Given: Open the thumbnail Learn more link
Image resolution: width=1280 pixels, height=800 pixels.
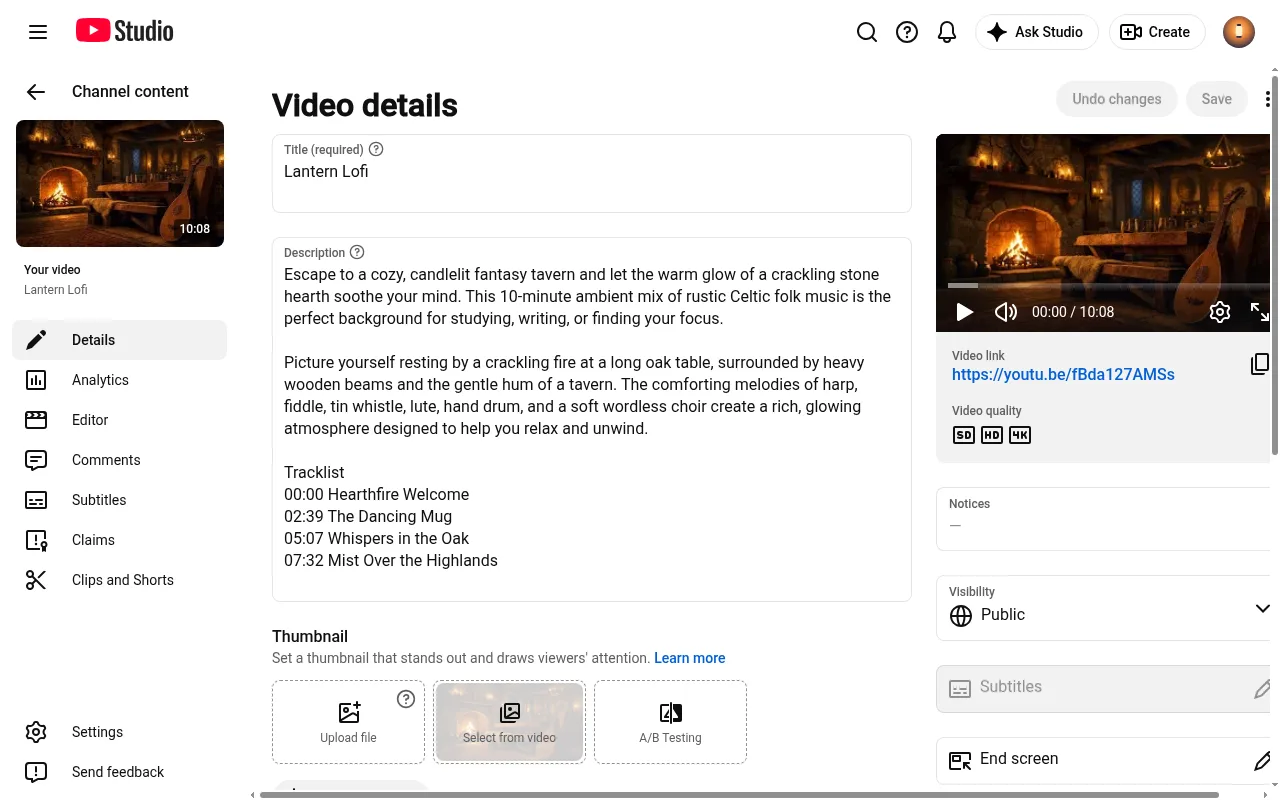Looking at the screenshot, I should (690, 658).
